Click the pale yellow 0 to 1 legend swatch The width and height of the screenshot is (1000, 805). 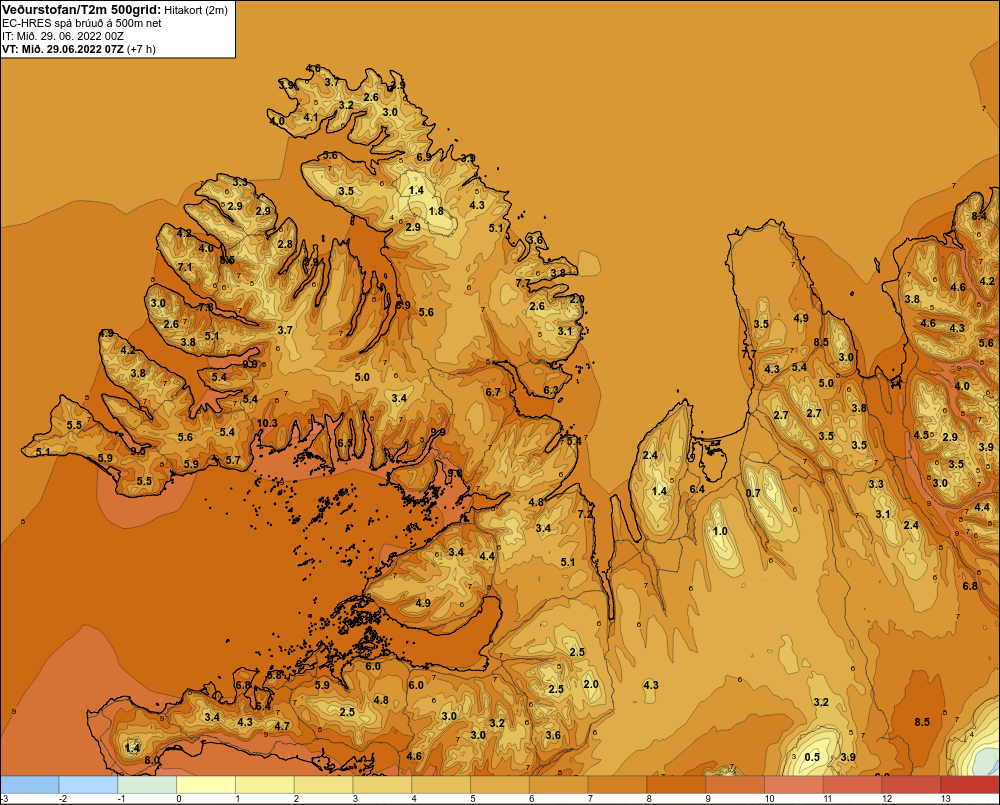click(206, 785)
